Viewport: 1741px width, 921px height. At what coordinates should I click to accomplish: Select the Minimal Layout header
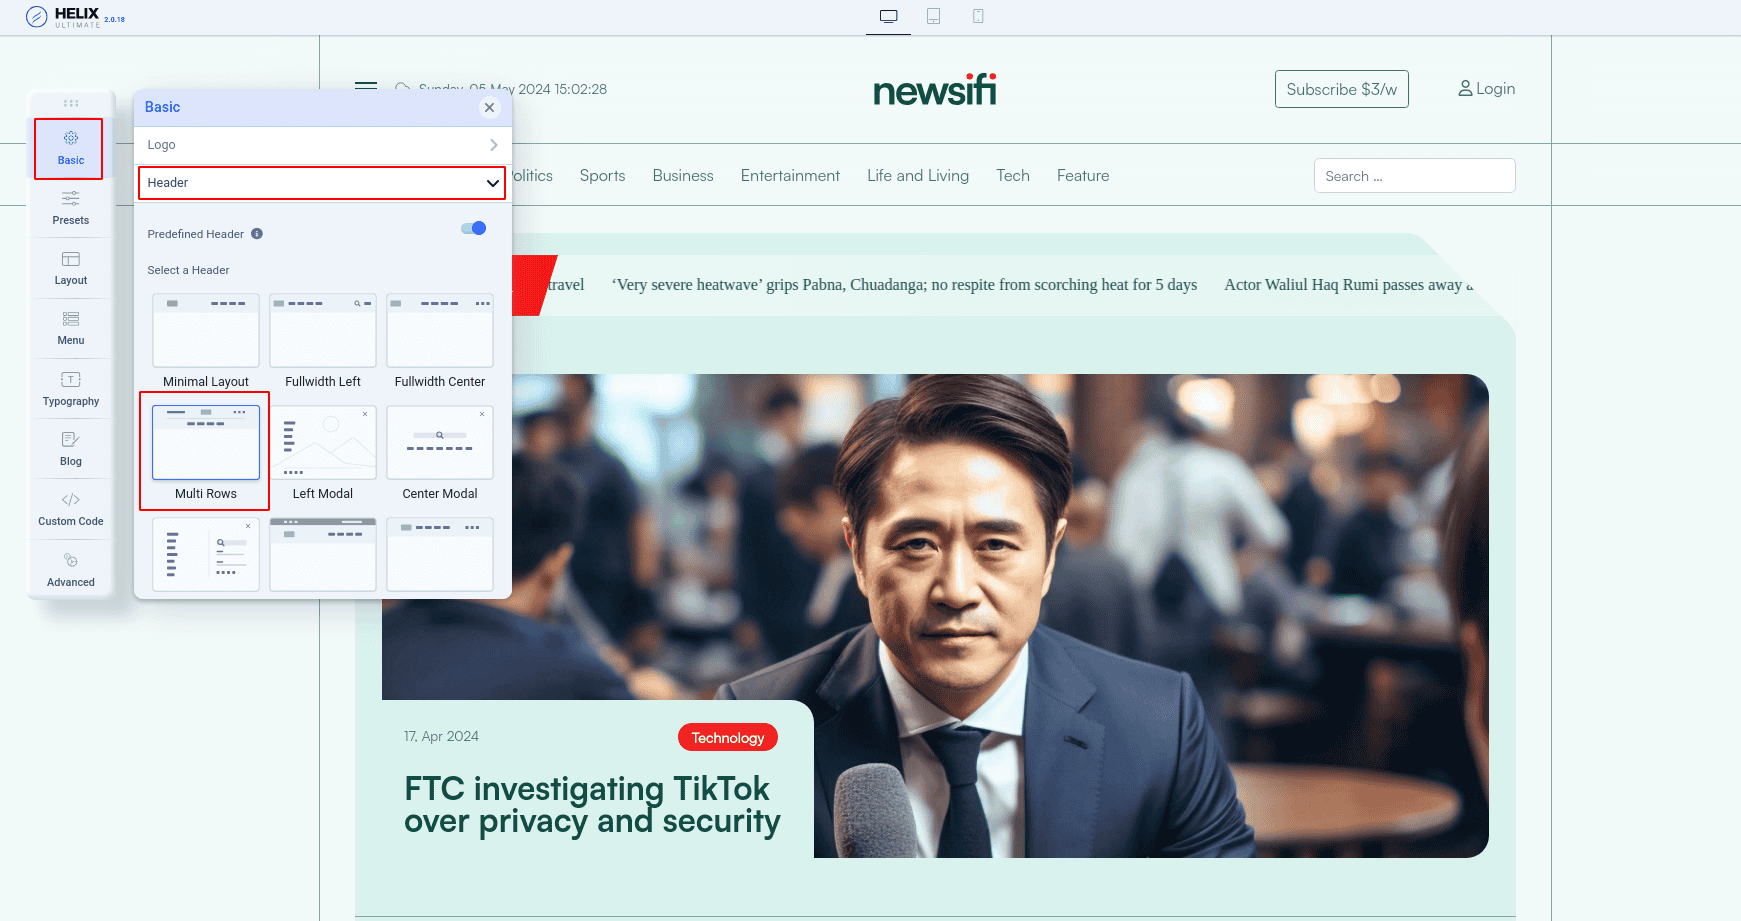(x=206, y=331)
